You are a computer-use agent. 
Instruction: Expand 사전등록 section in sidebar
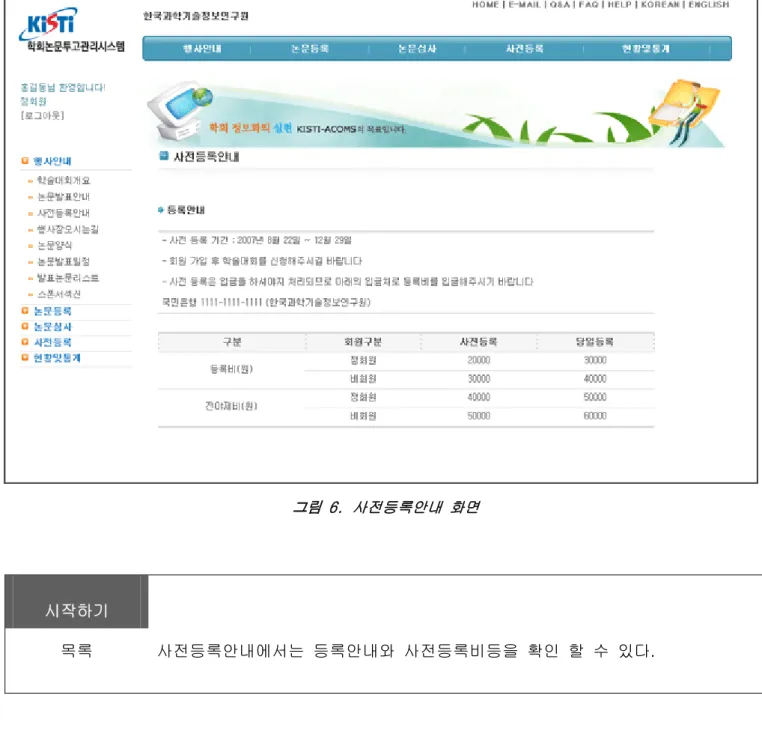[x=52, y=342]
